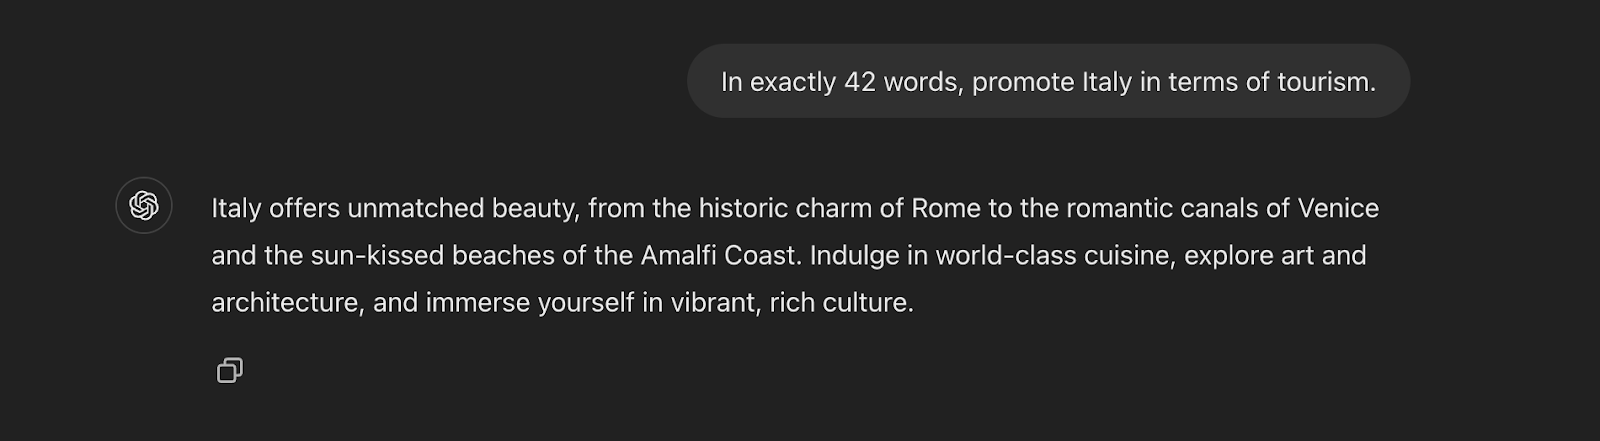Click the word "promote" in the prompt
This screenshot has width=1600, height=441.
(1023, 81)
